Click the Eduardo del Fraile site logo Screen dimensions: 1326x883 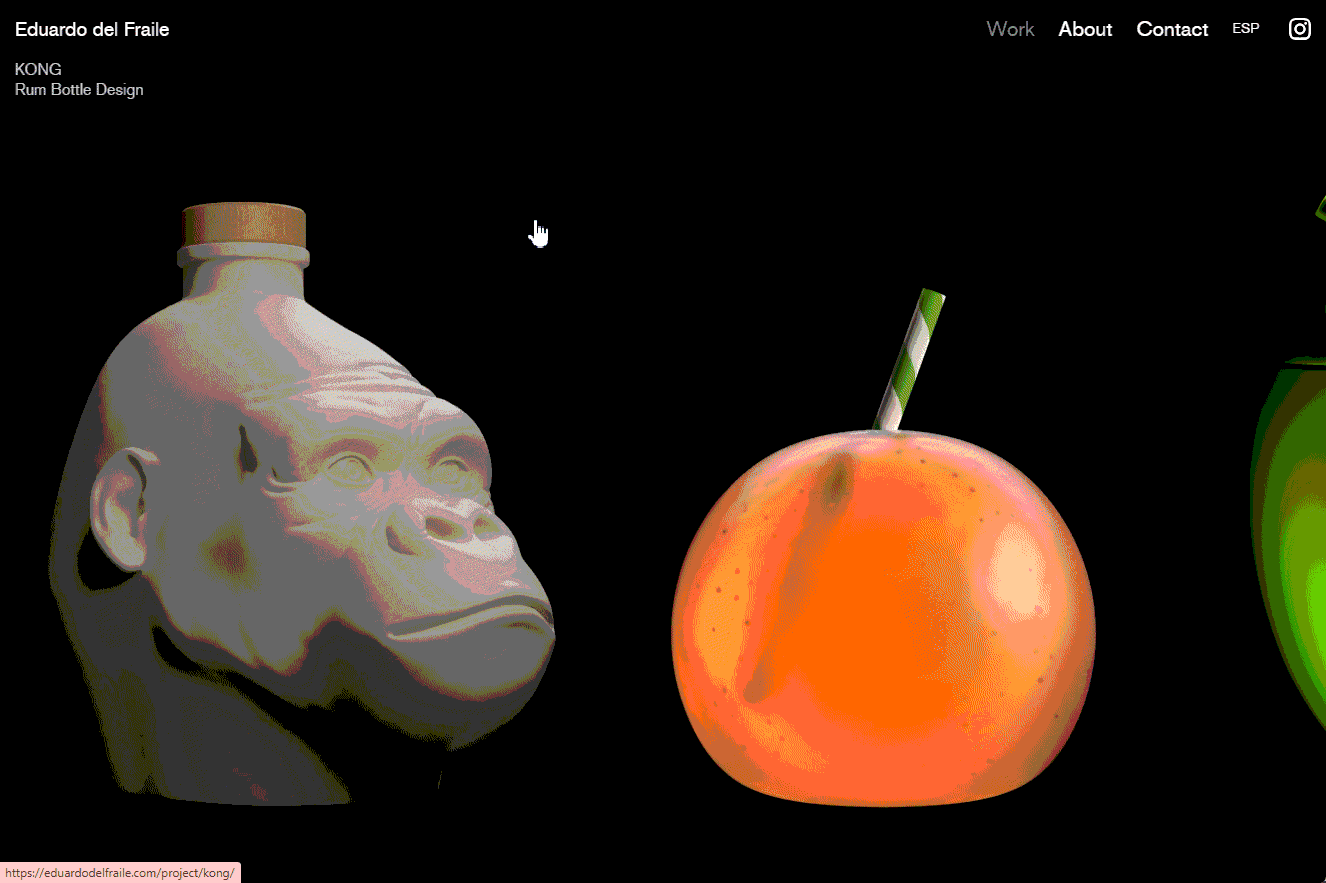pos(92,29)
